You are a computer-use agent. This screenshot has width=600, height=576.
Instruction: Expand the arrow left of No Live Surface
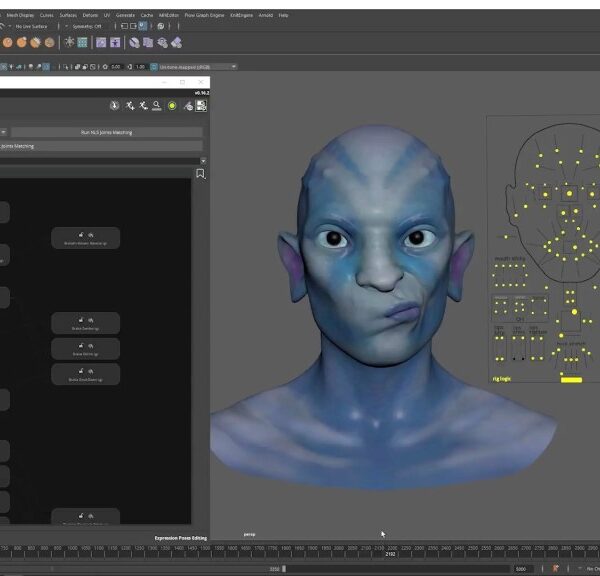10,26
